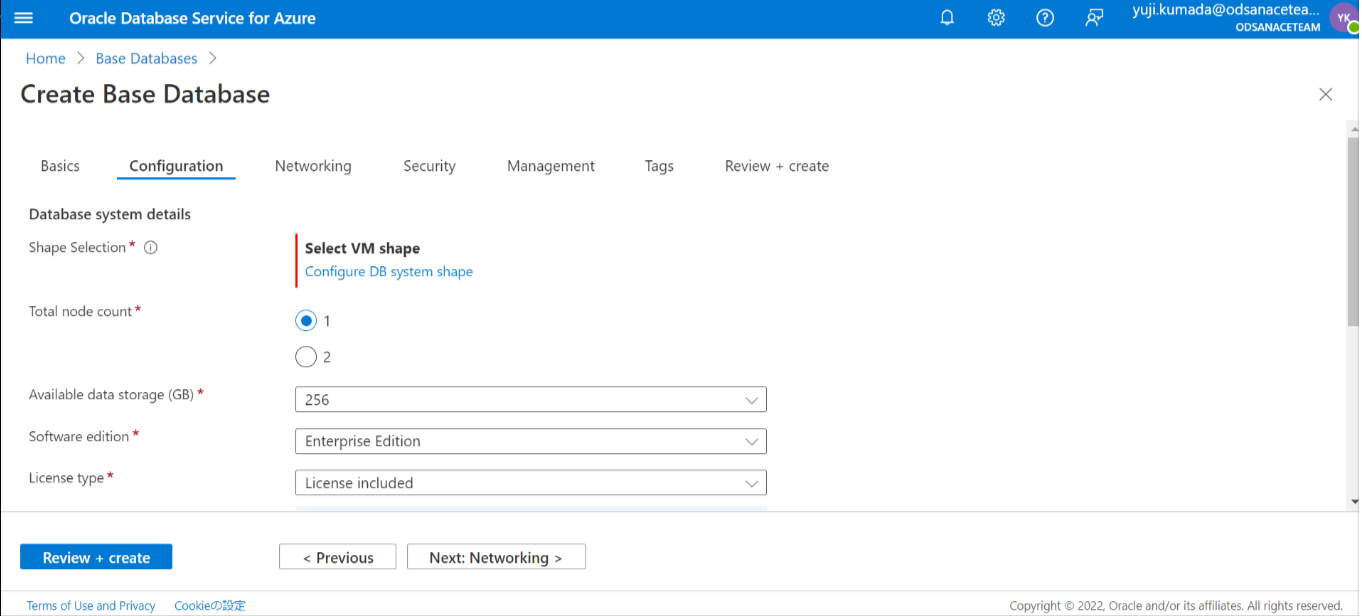This screenshot has height=616, width=1362.
Task: Open the notifications bell
Action: click(946, 17)
